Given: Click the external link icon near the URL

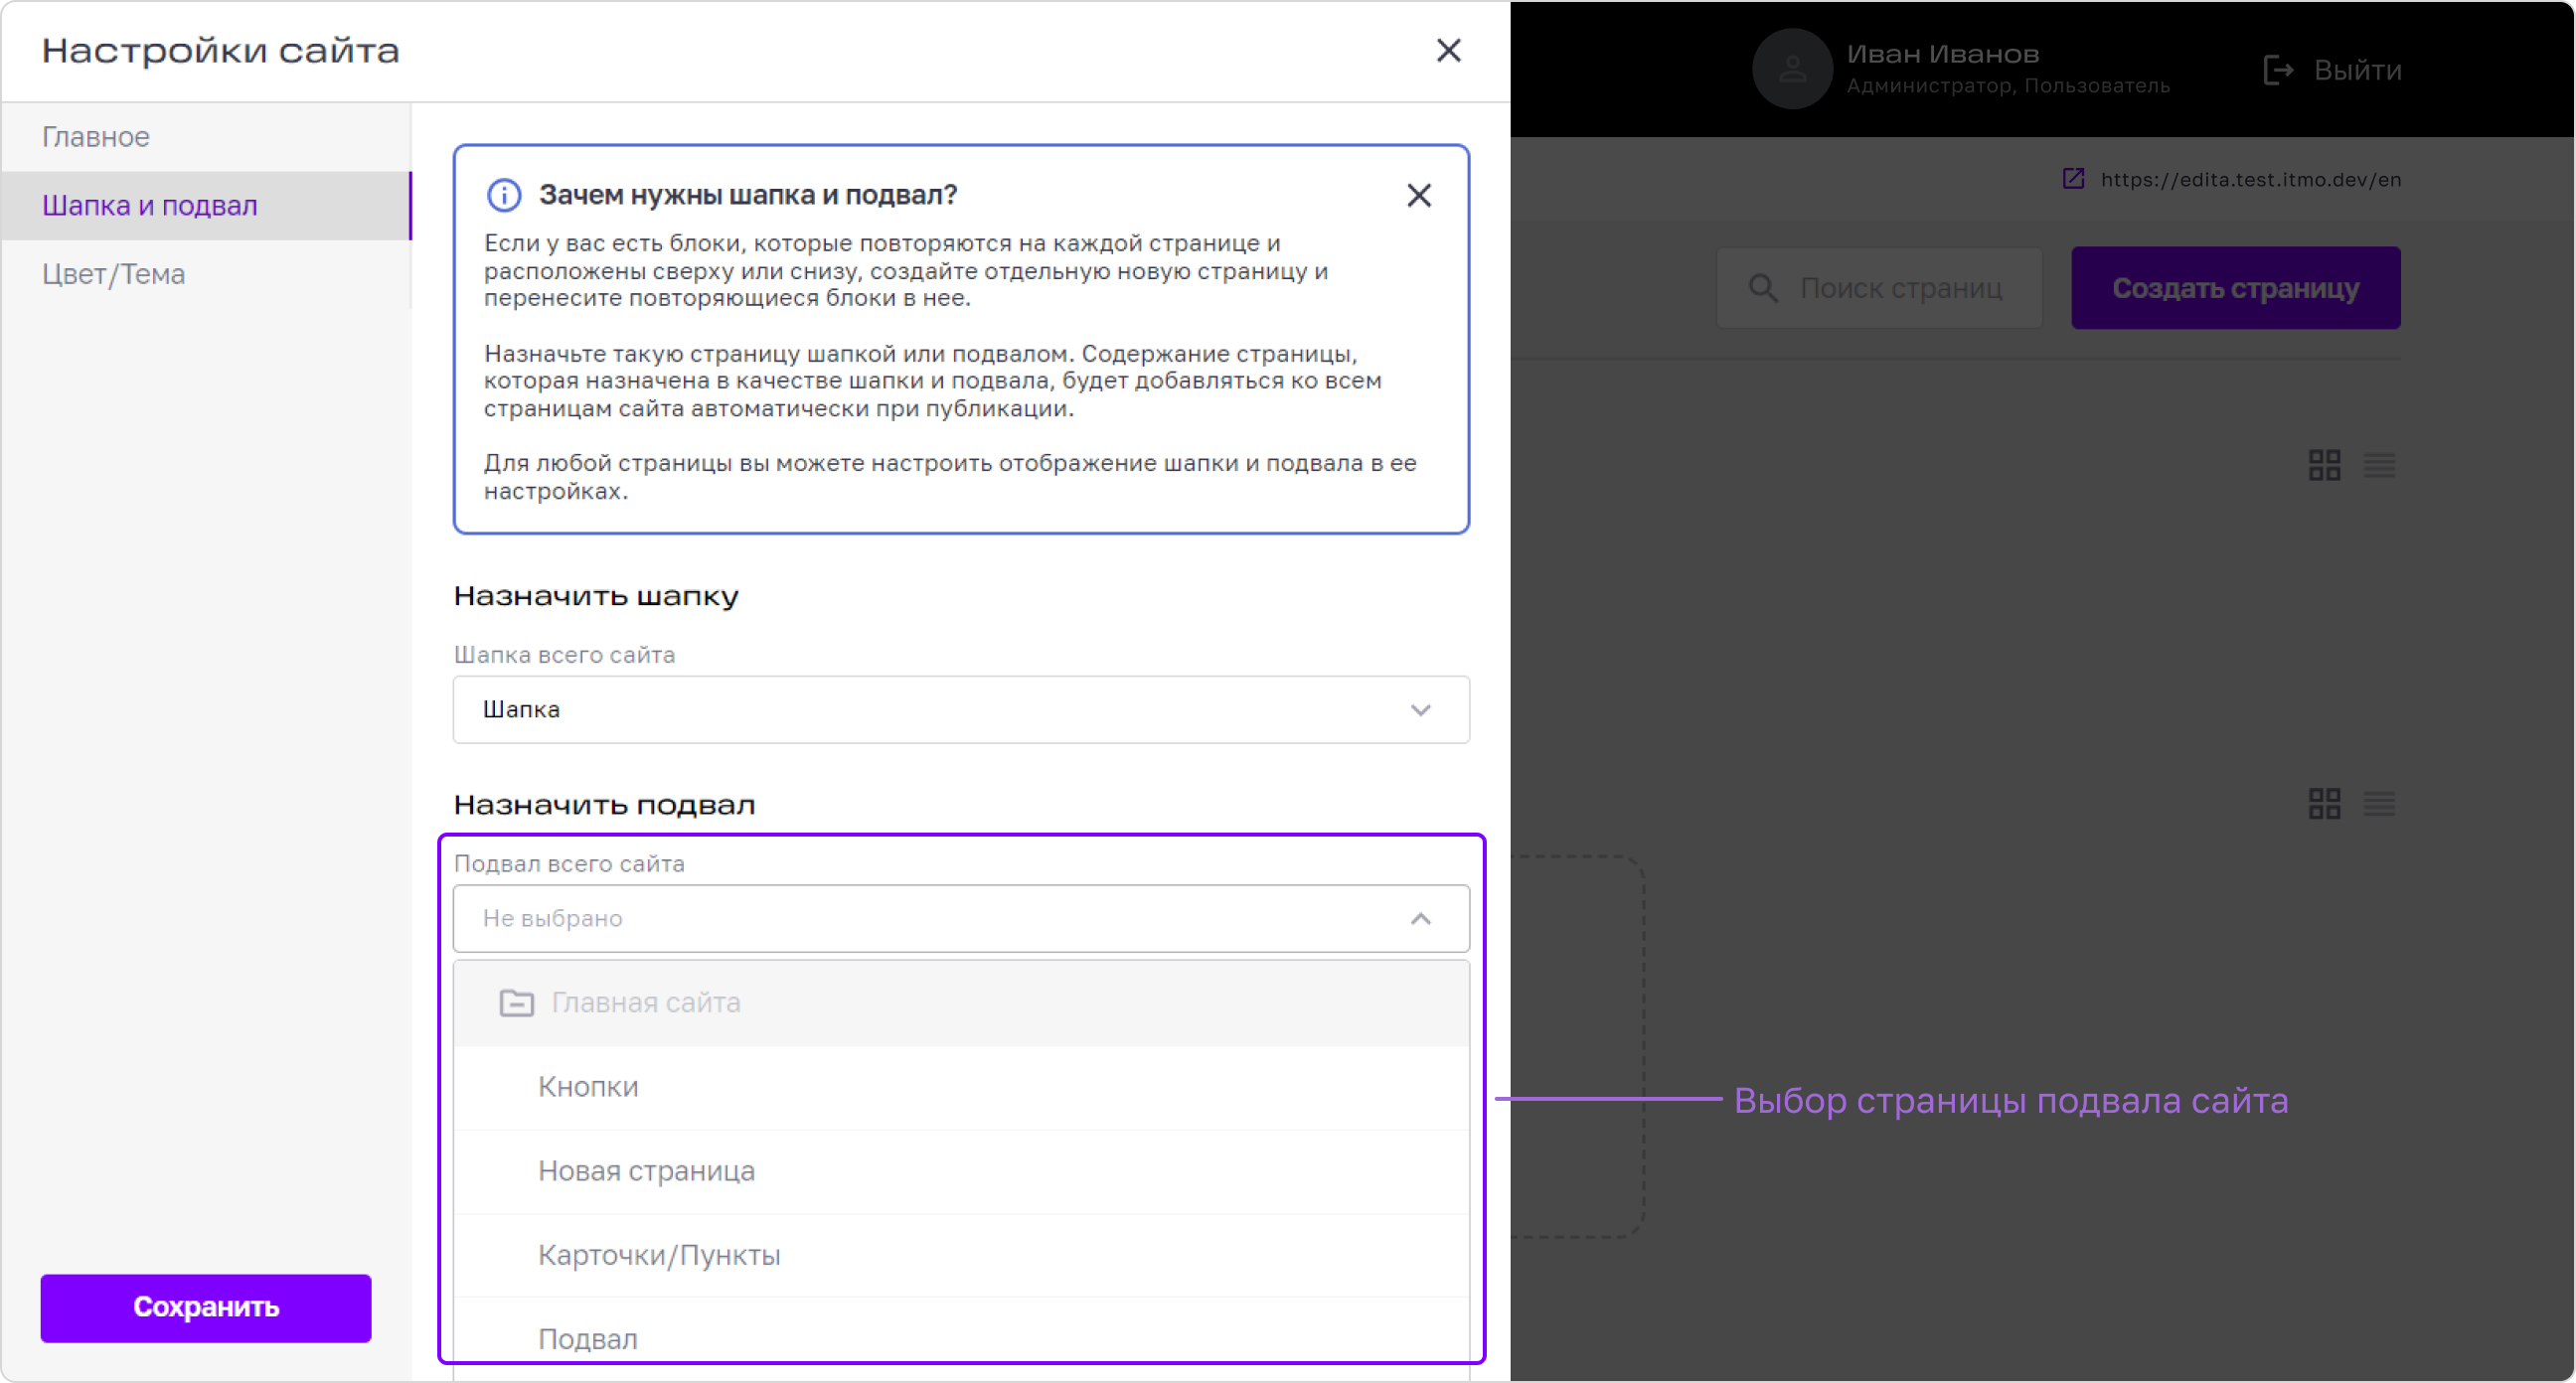Looking at the screenshot, I should click(2073, 179).
